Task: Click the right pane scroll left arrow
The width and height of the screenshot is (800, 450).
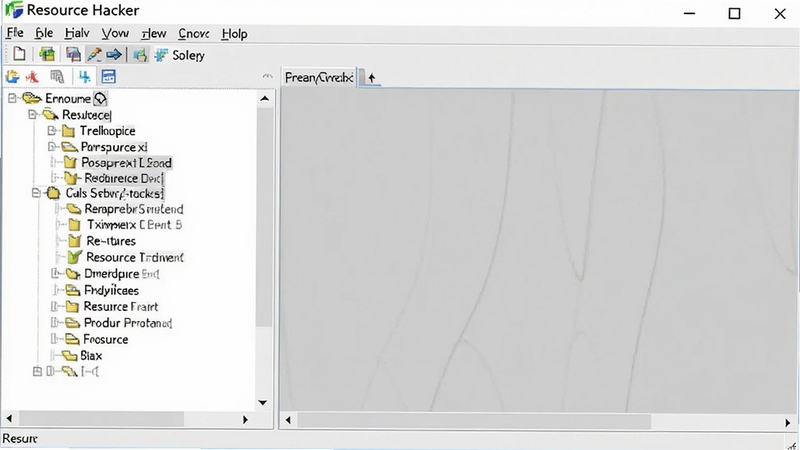Action: pos(288,420)
